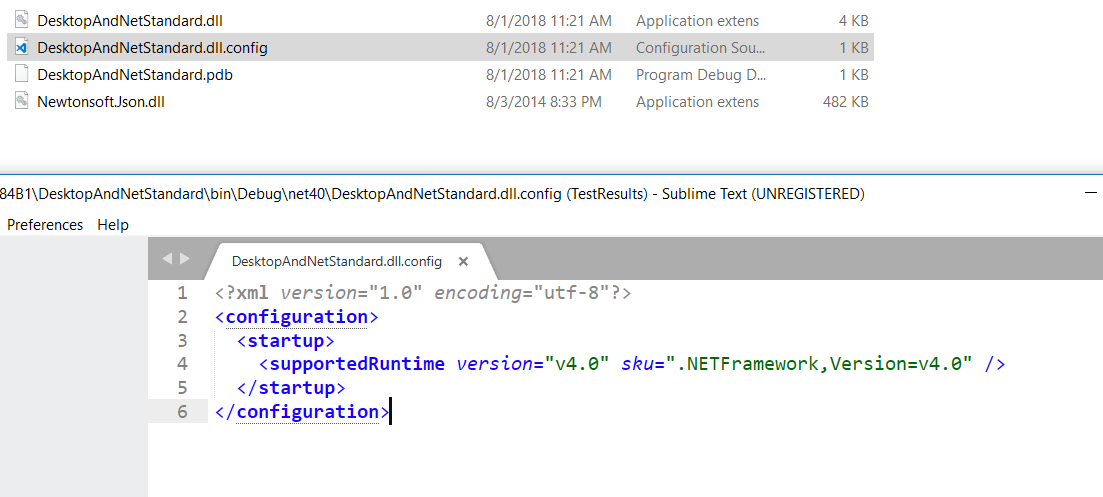
Task: Click the DesktopAndNetStandard.pdb file icon
Action: click(x=22, y=75)
